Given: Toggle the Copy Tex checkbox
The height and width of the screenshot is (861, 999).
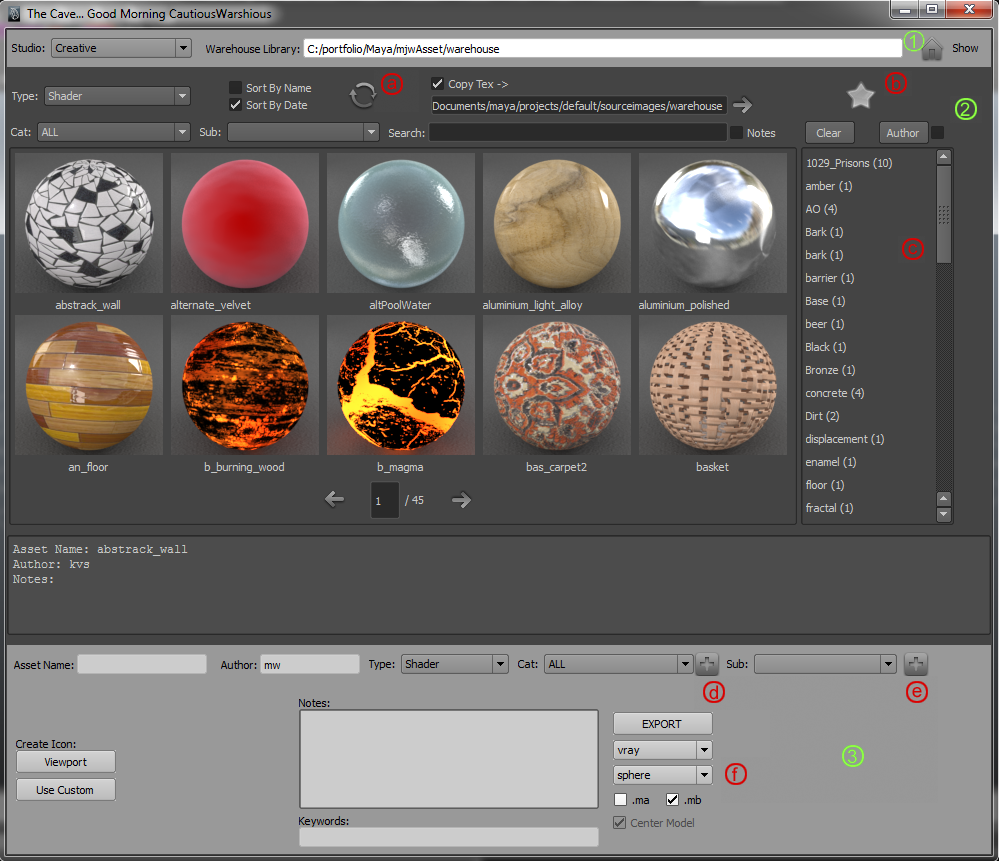Looking at the screenshot, I should point(437,84).
